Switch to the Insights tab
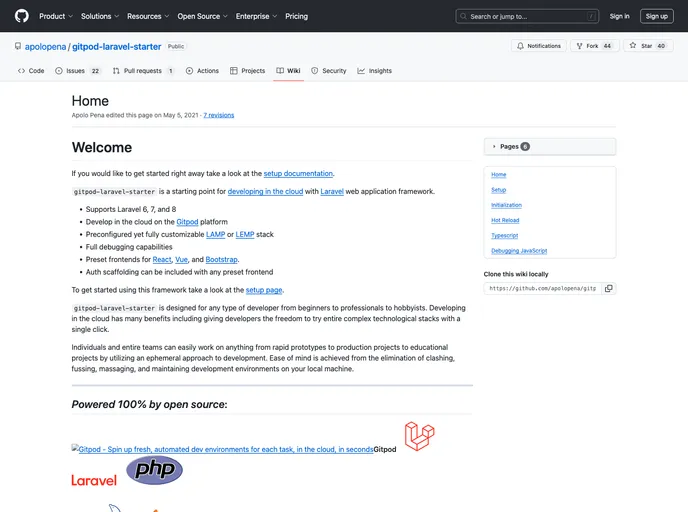 [374, 71]
